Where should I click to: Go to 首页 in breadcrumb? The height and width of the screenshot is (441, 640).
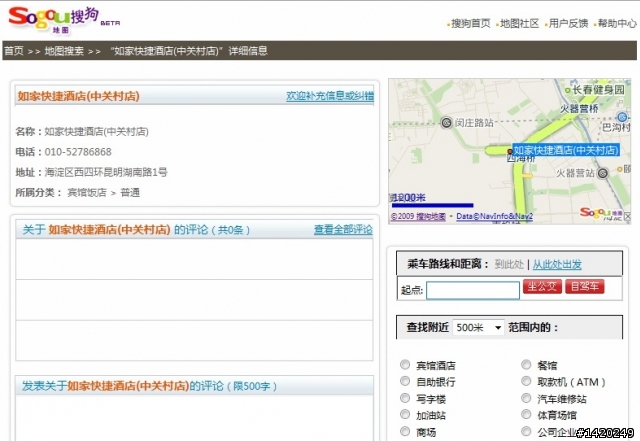tap(13, 51)
